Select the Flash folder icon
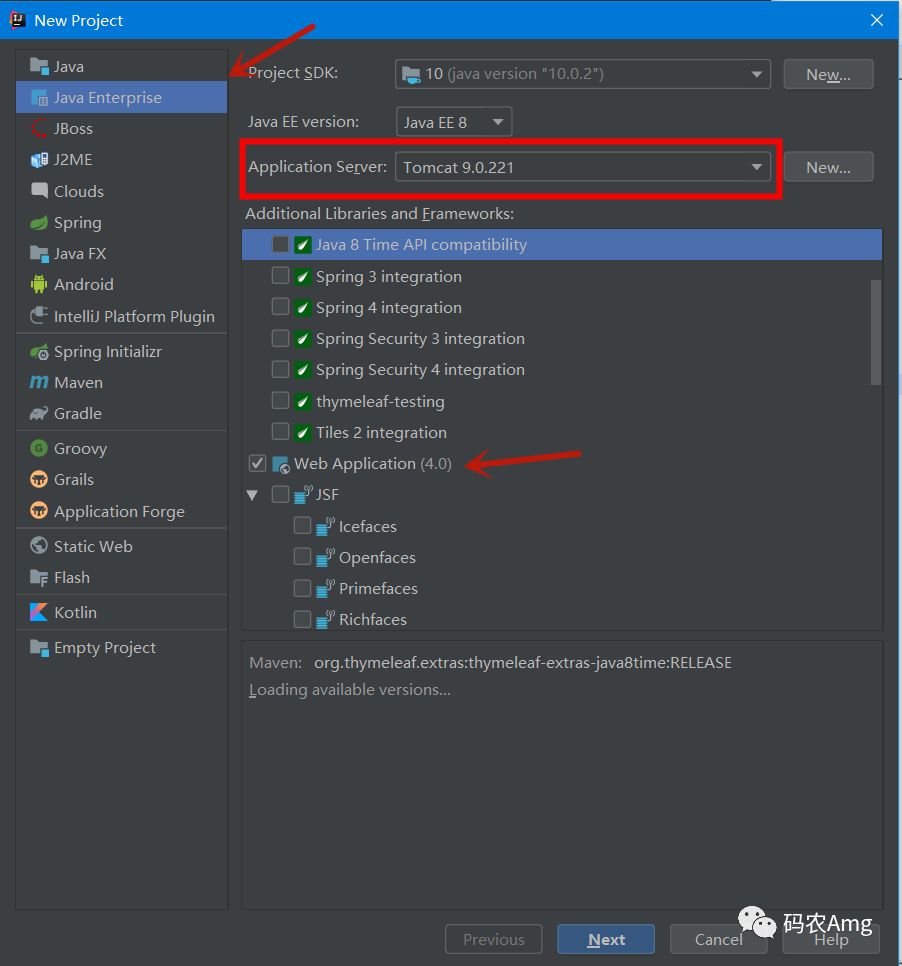Viewport: 902px width, 966px height. tap(39, 577)
